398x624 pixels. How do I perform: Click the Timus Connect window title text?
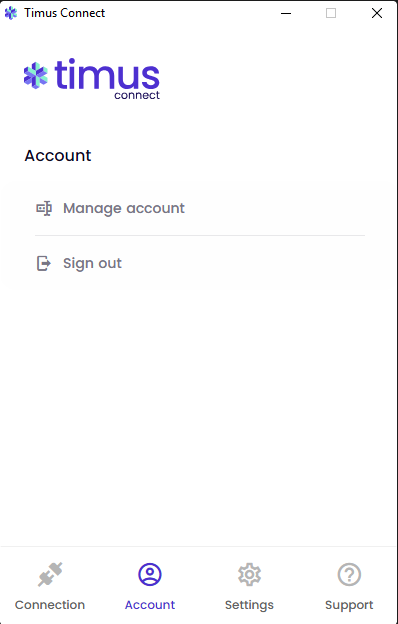coord(64,13)
